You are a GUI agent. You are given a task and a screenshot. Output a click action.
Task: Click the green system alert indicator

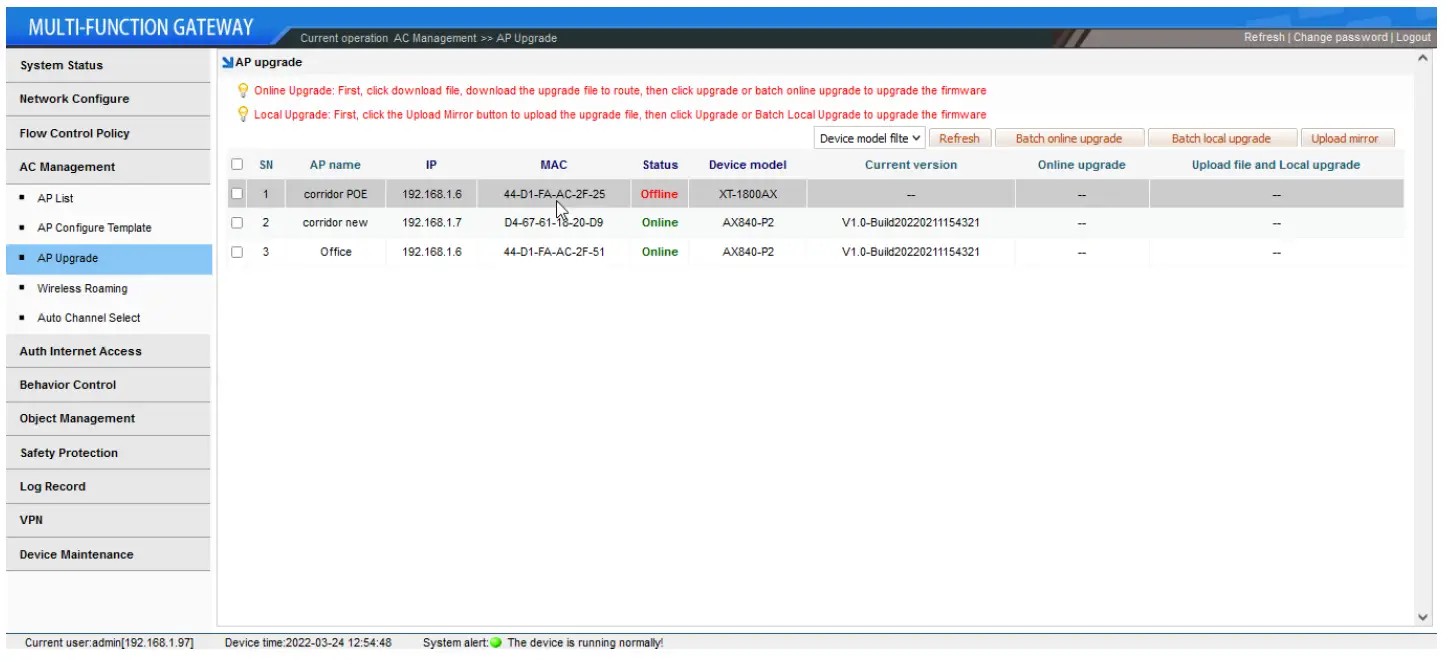click(496, 643)
